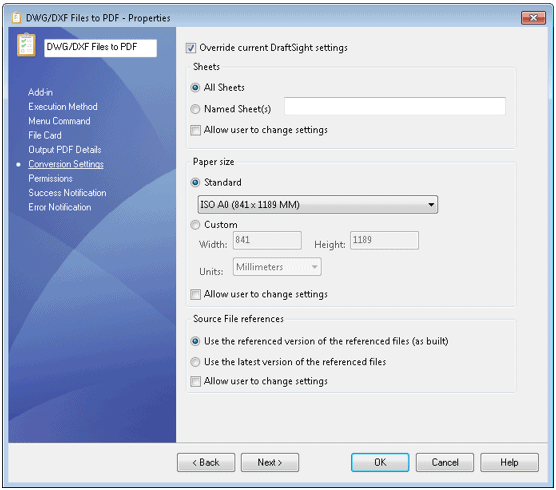Enable Allow user to change settings under Sheets
Viewport: 556px width, 490px height.
pyautogui.click(x=195, y=130)
